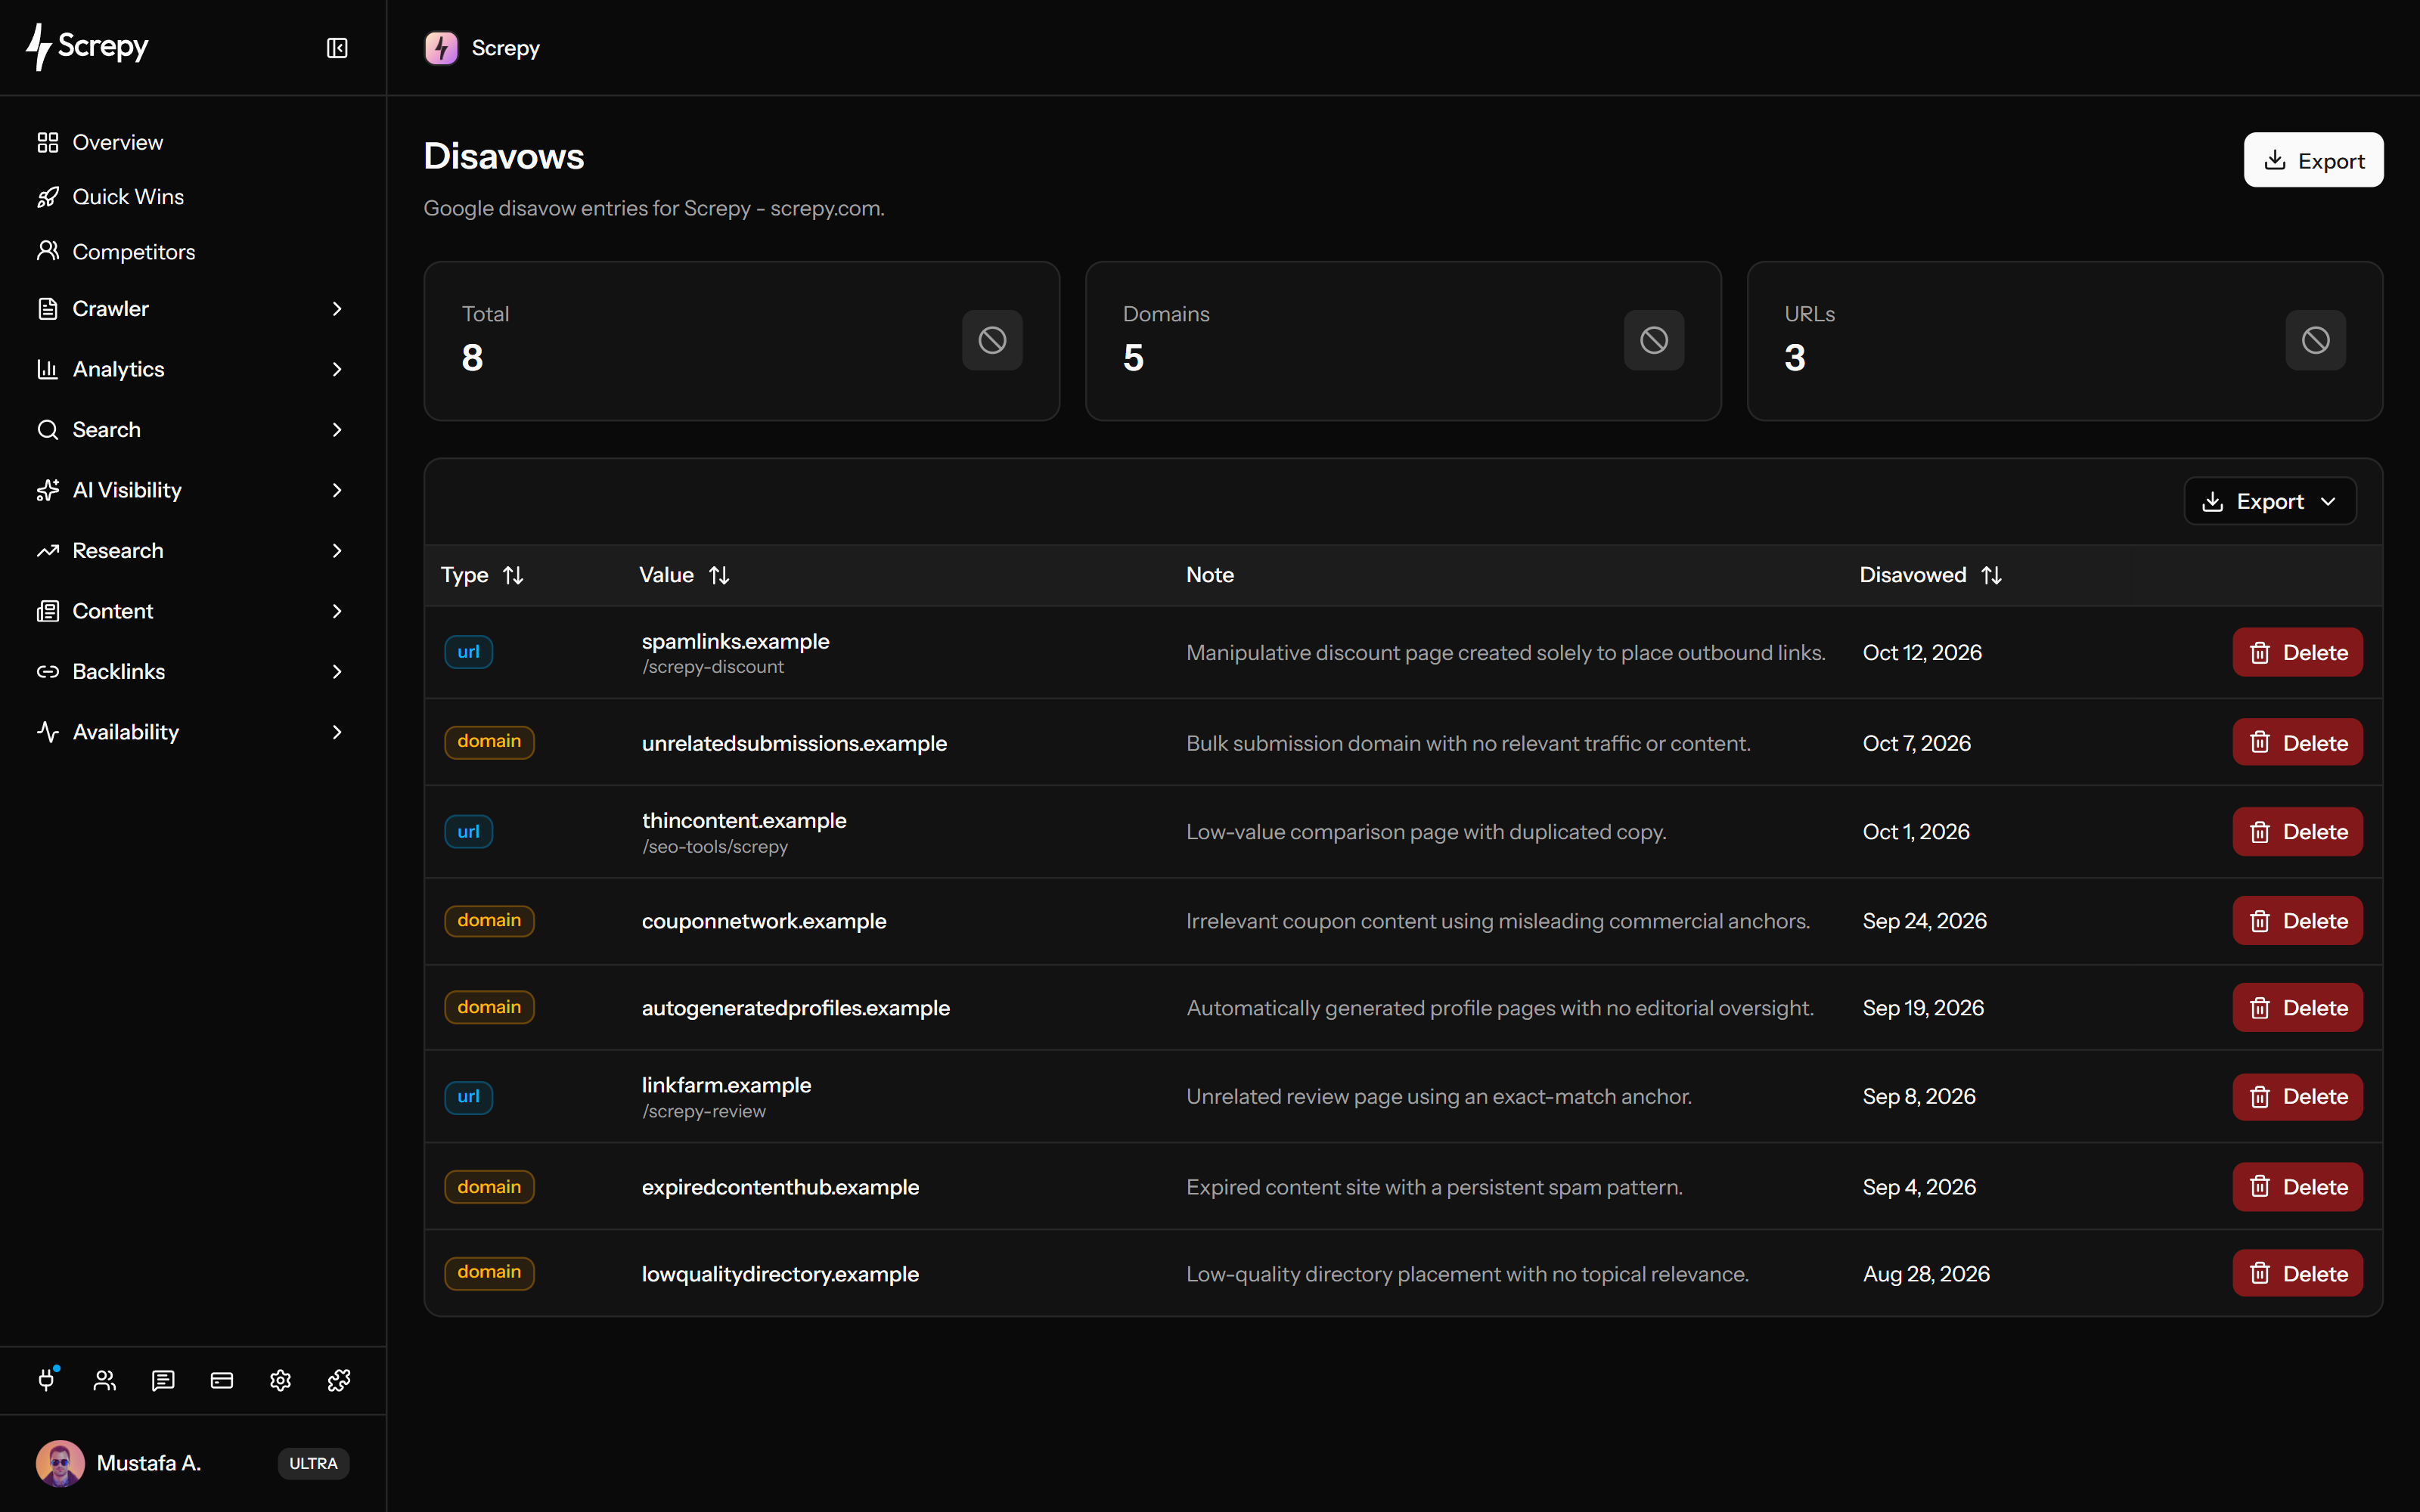Delete the couponnetwork.example entry

pos(2297,921)
